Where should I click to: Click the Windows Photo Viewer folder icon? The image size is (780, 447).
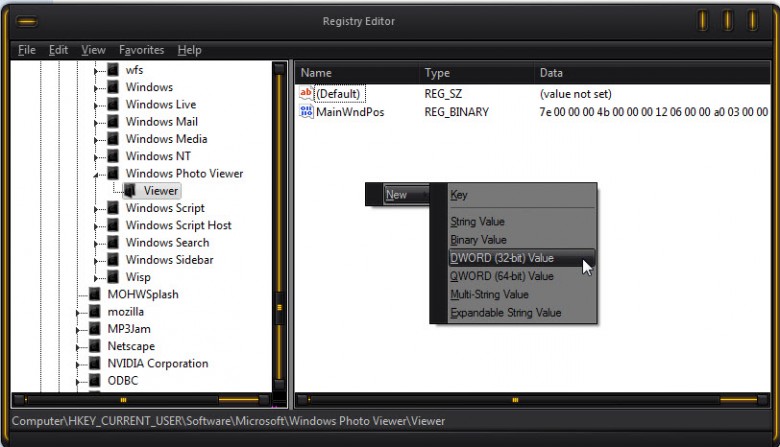click(113, 174)
